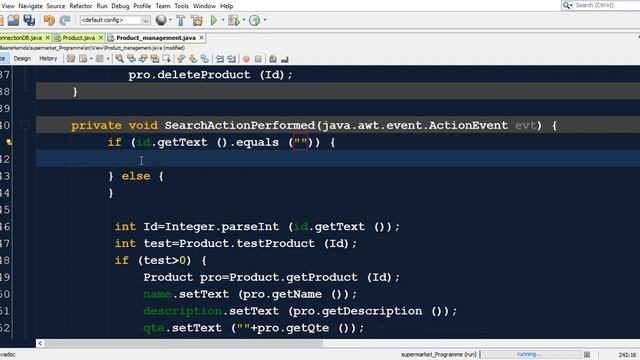The image size is (640, 360).
Task: Click the Clean and Build icon
Action: [x=197, y=20]
